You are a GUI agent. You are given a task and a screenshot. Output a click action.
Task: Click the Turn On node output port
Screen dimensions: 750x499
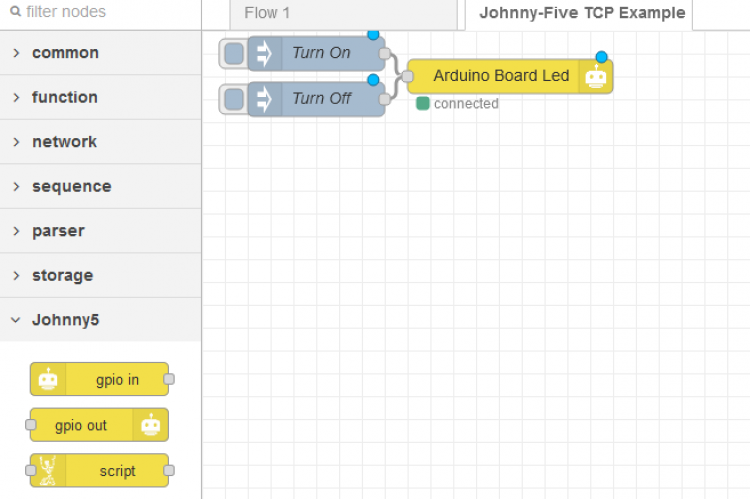click(384, 54)
